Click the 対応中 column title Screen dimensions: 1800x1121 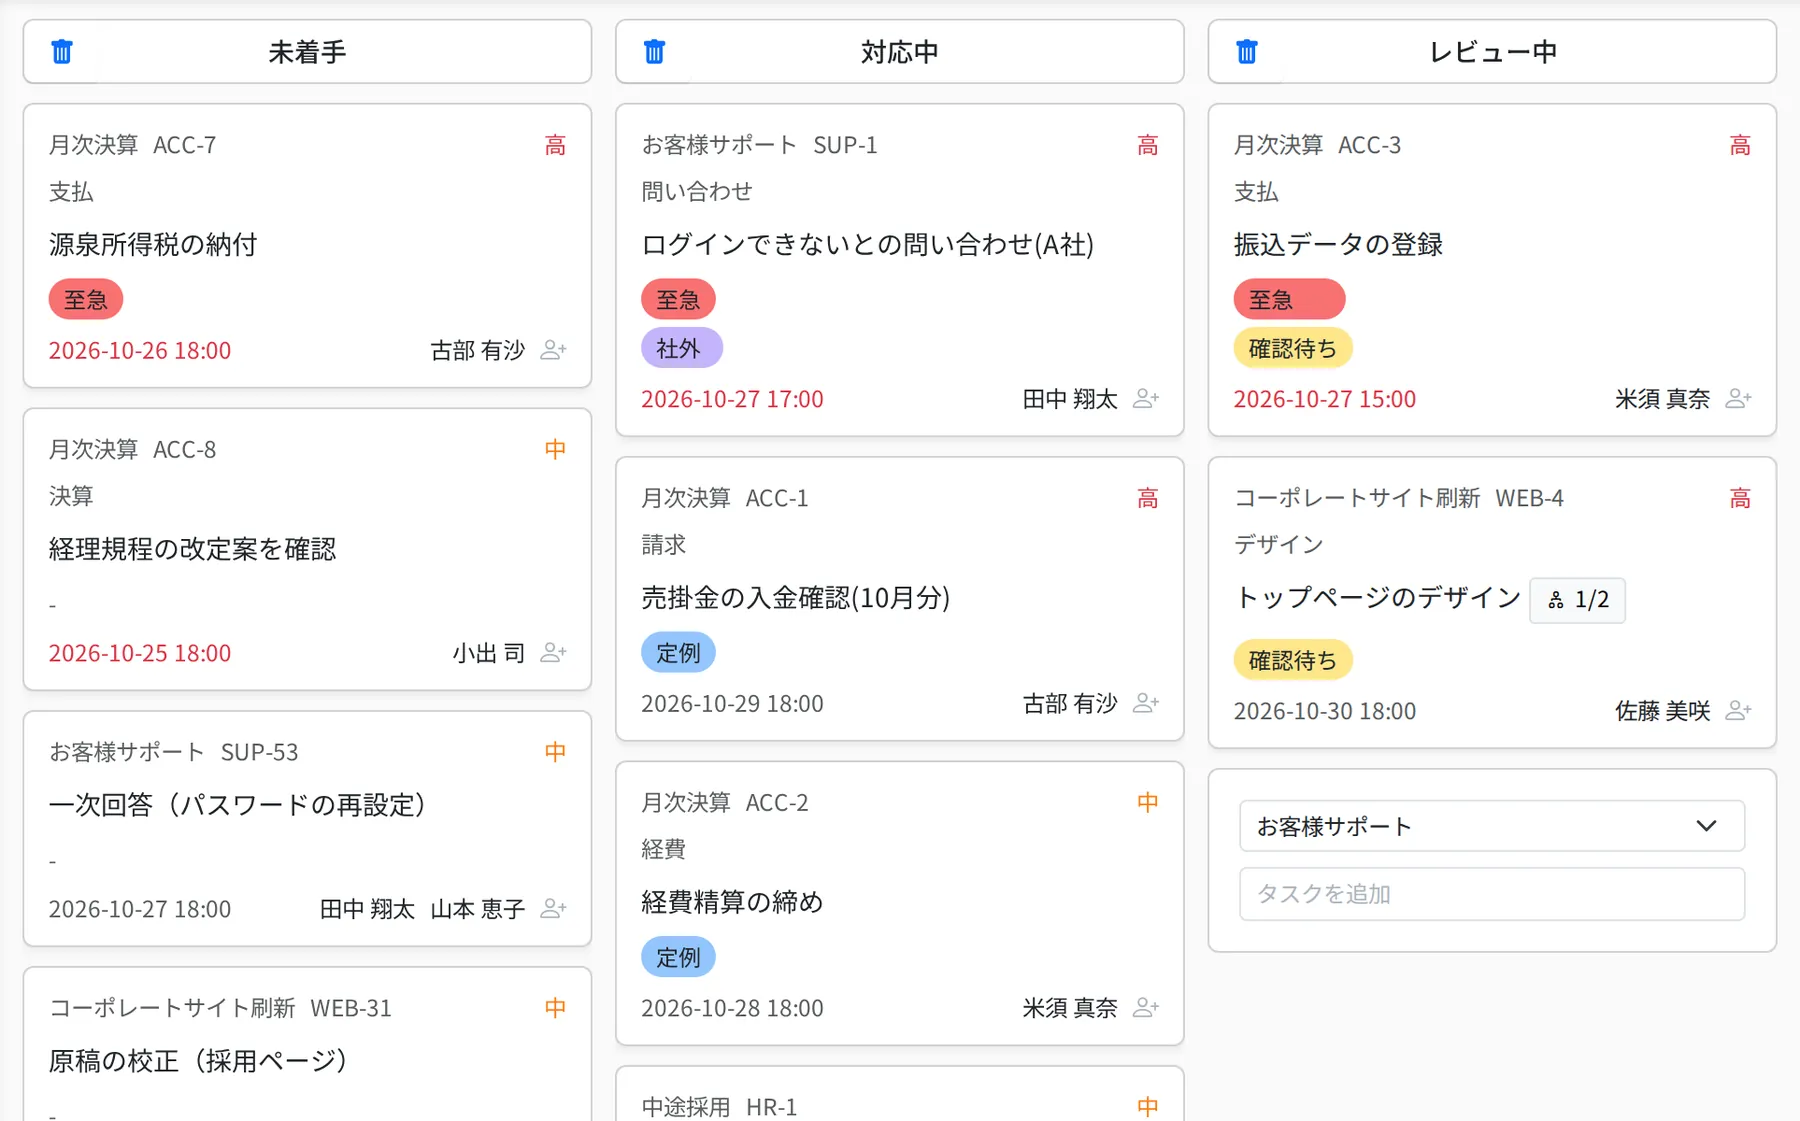(x=899, y=52)
